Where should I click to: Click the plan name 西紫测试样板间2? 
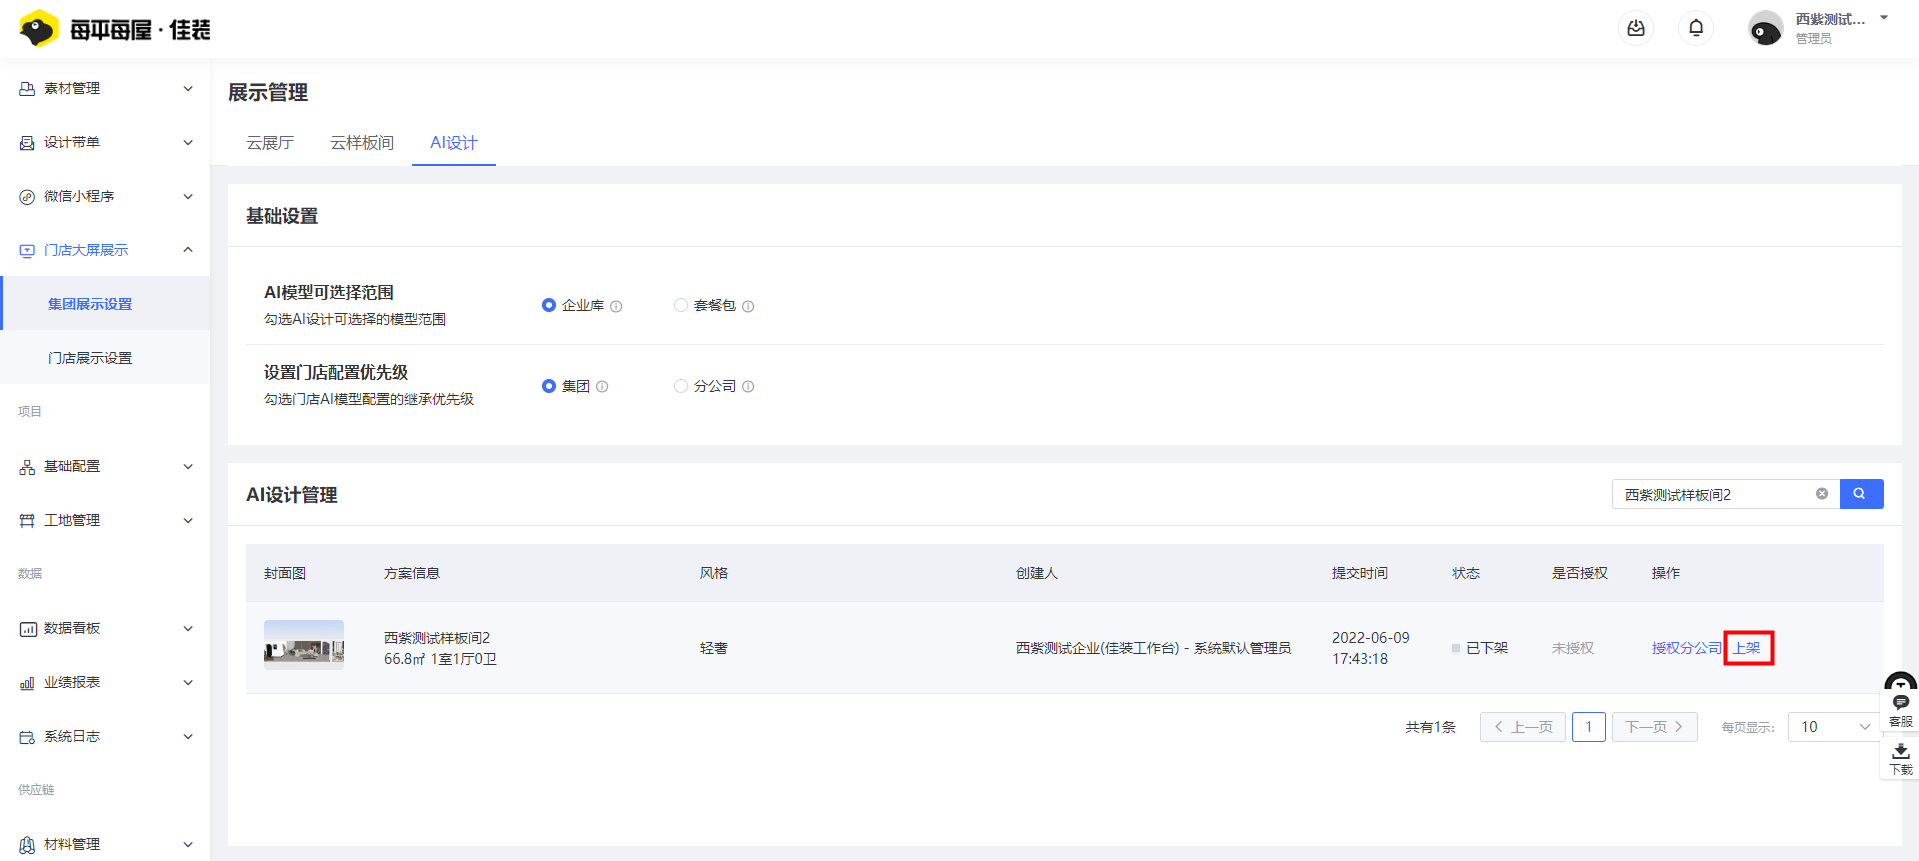437,638
